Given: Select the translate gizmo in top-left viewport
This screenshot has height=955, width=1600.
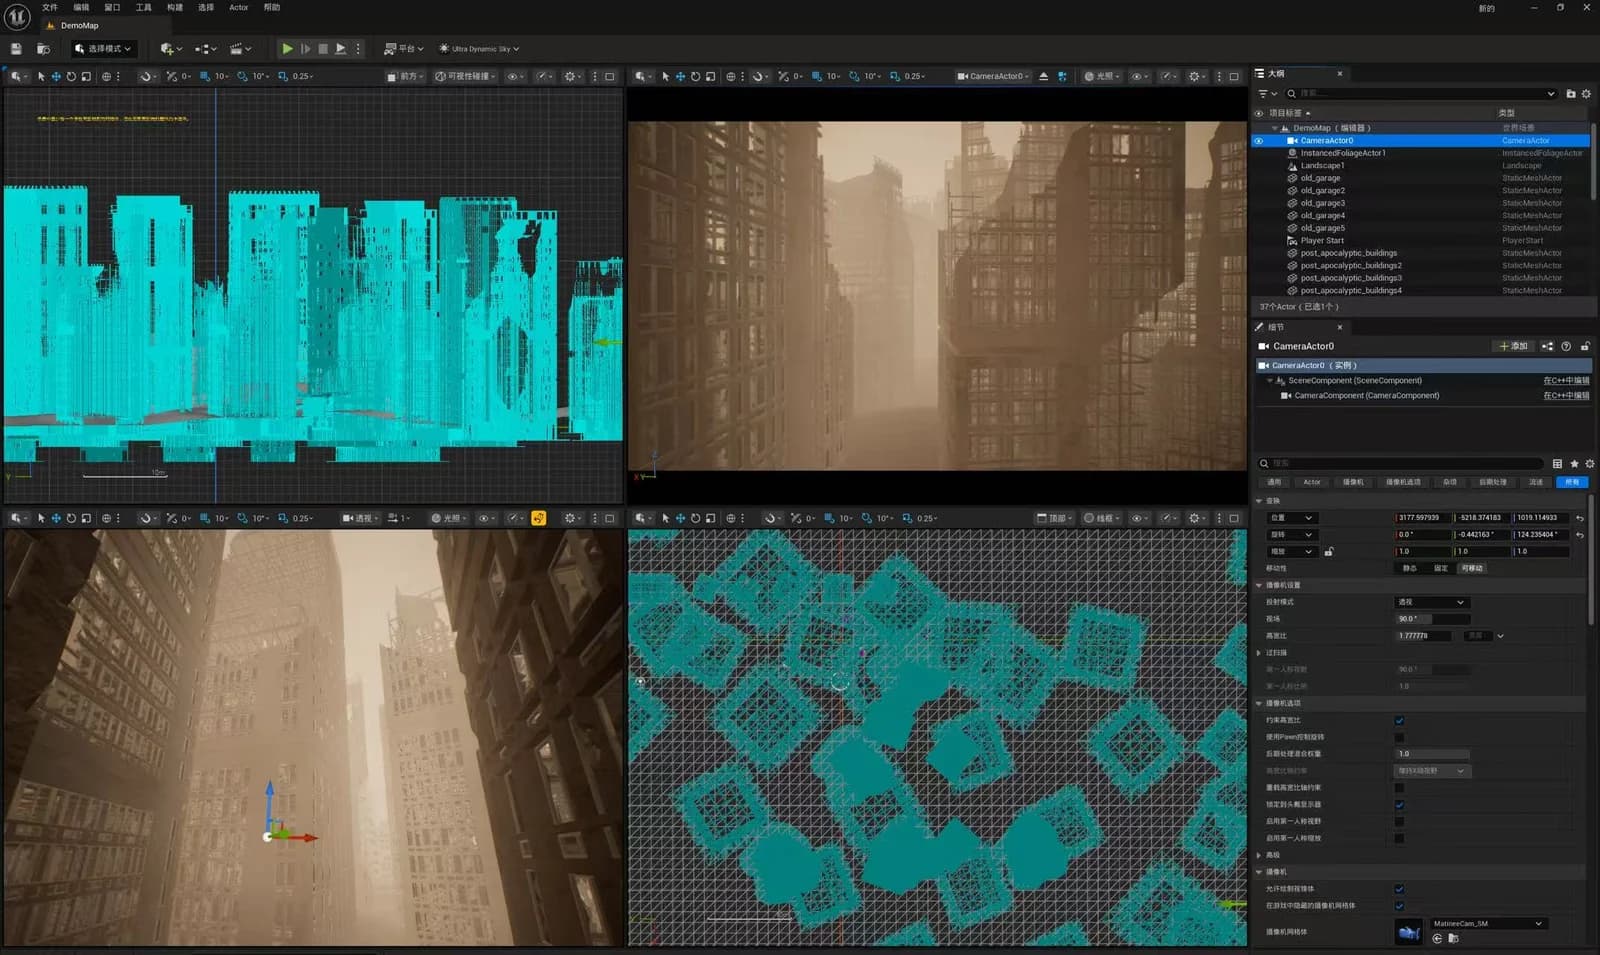Looking at the screenshot, I should [56, 76].
